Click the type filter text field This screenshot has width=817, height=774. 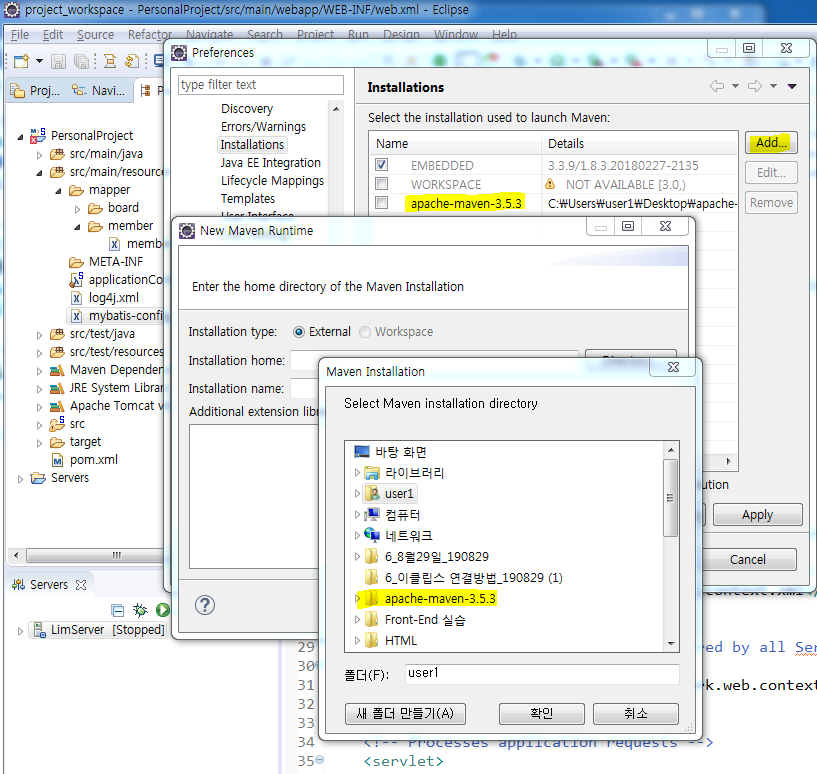click(x=261, y=84)
